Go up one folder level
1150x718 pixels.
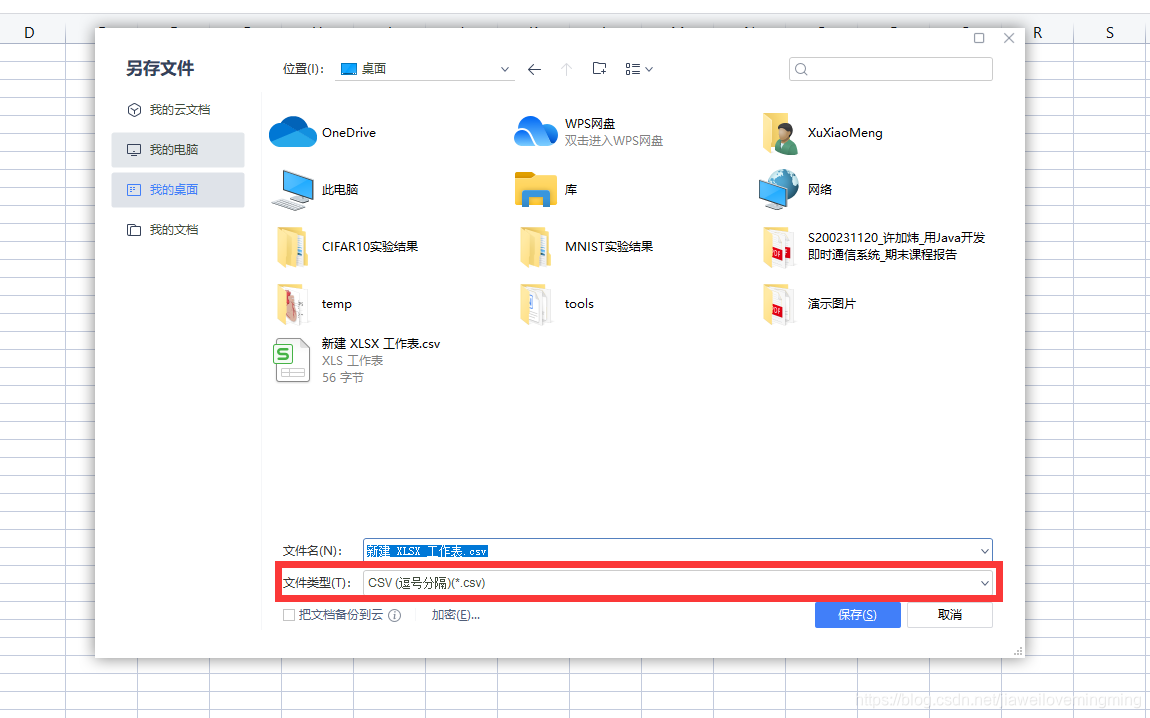566,69
